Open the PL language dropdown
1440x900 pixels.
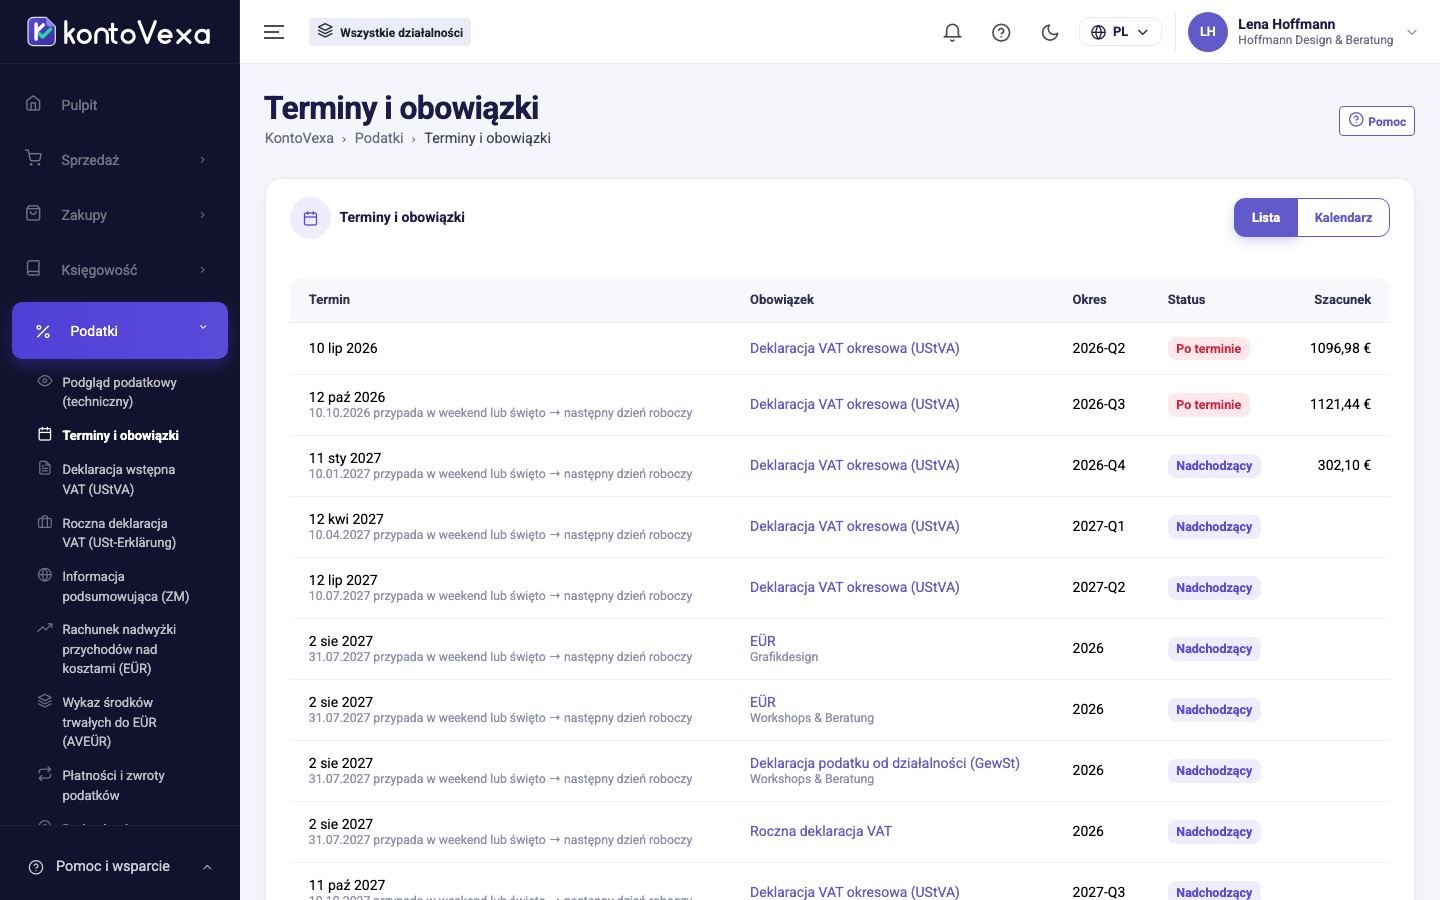tap(1120, 32)
